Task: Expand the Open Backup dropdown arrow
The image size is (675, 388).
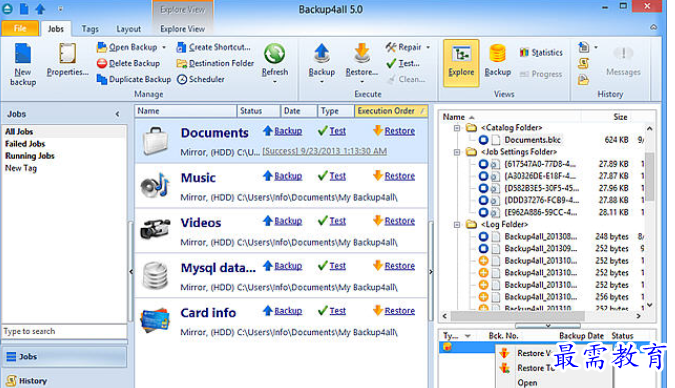Action: 164,47
